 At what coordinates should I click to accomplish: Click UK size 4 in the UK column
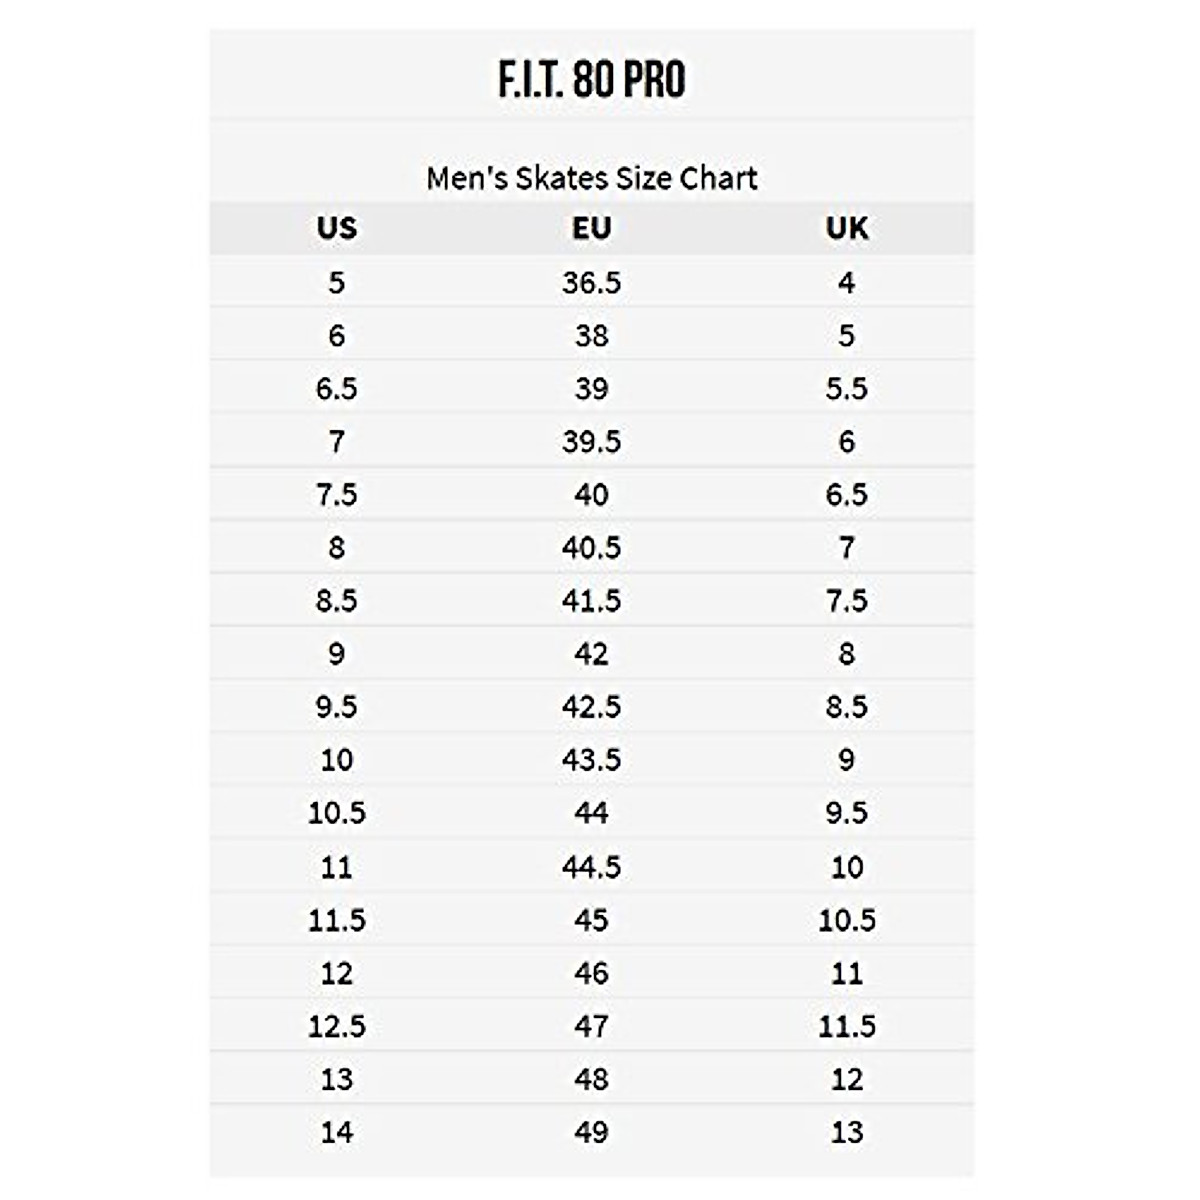coord(847,282)
